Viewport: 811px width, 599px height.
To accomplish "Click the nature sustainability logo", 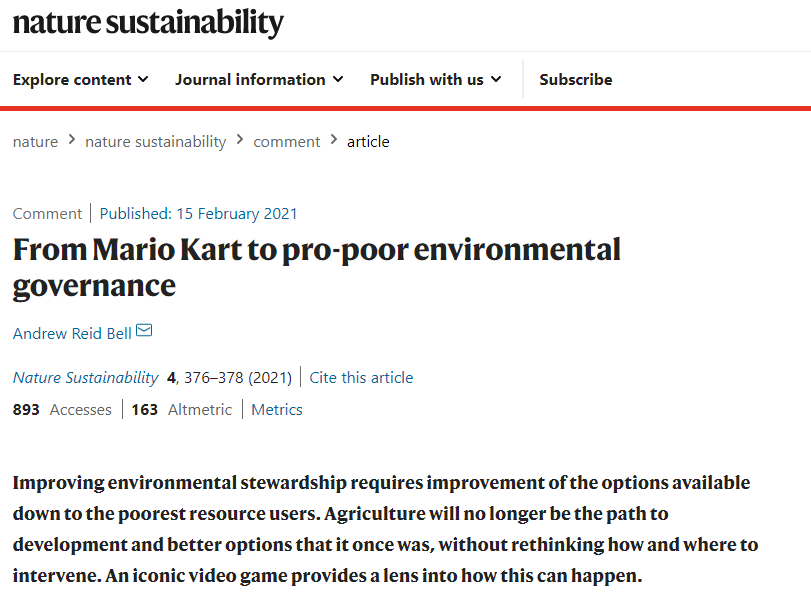I will click(x=148, y=23).
